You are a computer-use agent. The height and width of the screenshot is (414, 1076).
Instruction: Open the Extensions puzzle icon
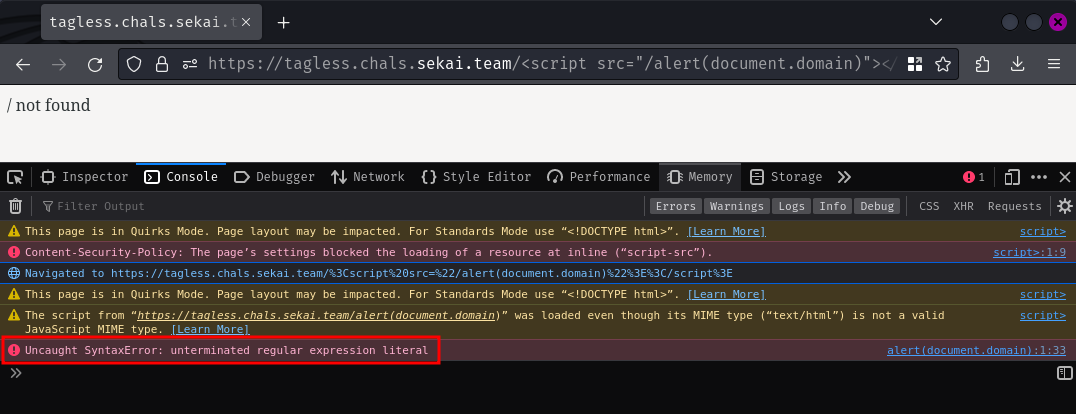[982, 65]
